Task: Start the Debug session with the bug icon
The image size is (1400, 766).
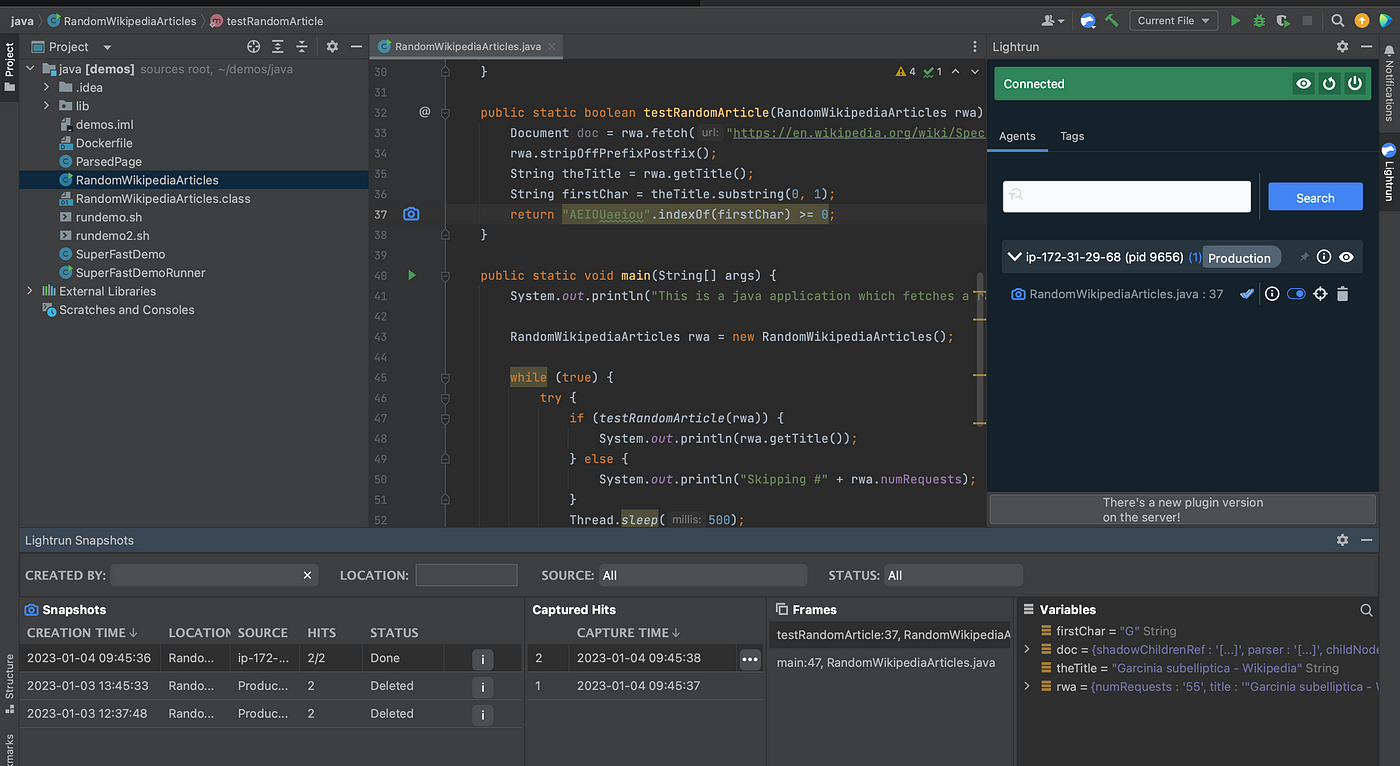Action: click(1258, 20)
